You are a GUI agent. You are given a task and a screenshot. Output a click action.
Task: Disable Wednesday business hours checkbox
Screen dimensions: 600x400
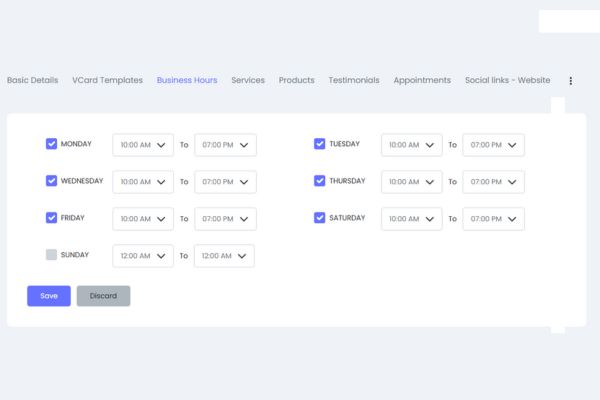(x=52, y=181)
